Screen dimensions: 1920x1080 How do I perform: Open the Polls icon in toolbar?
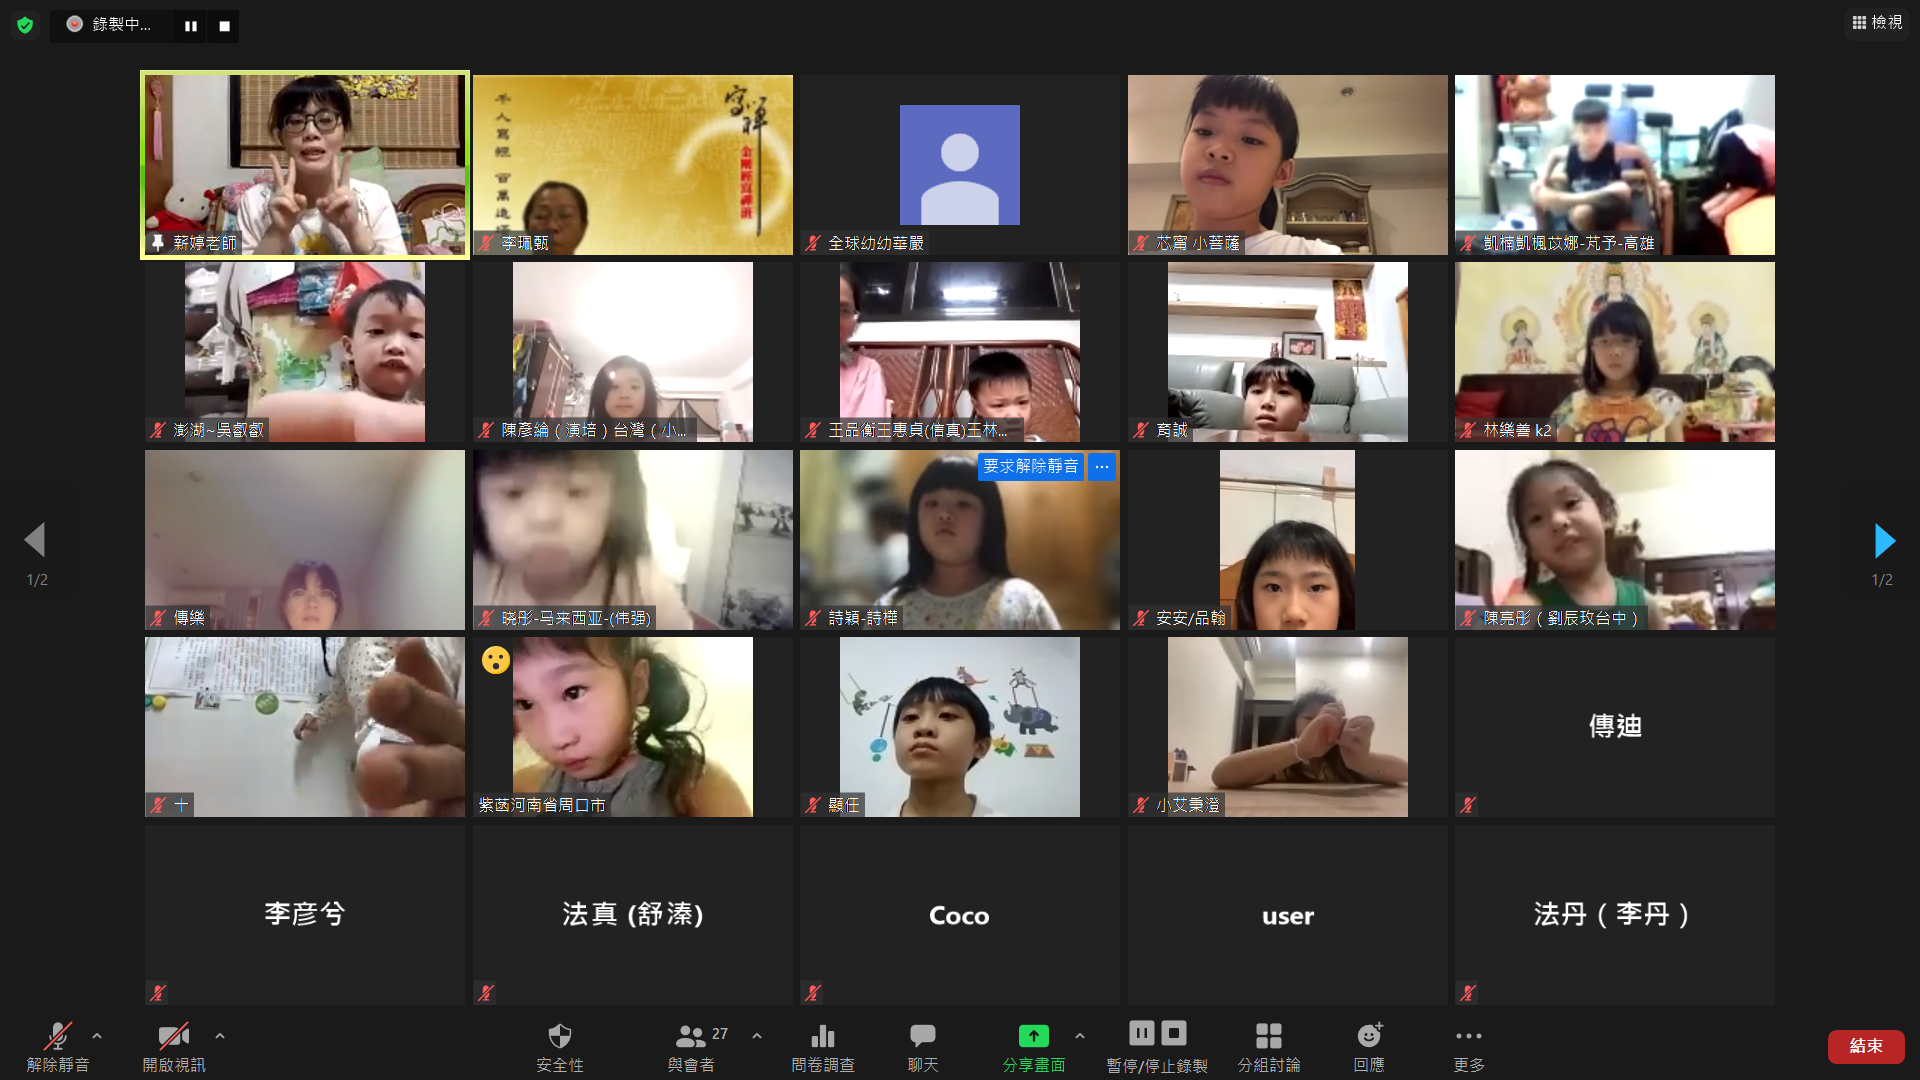(822, 1036)
